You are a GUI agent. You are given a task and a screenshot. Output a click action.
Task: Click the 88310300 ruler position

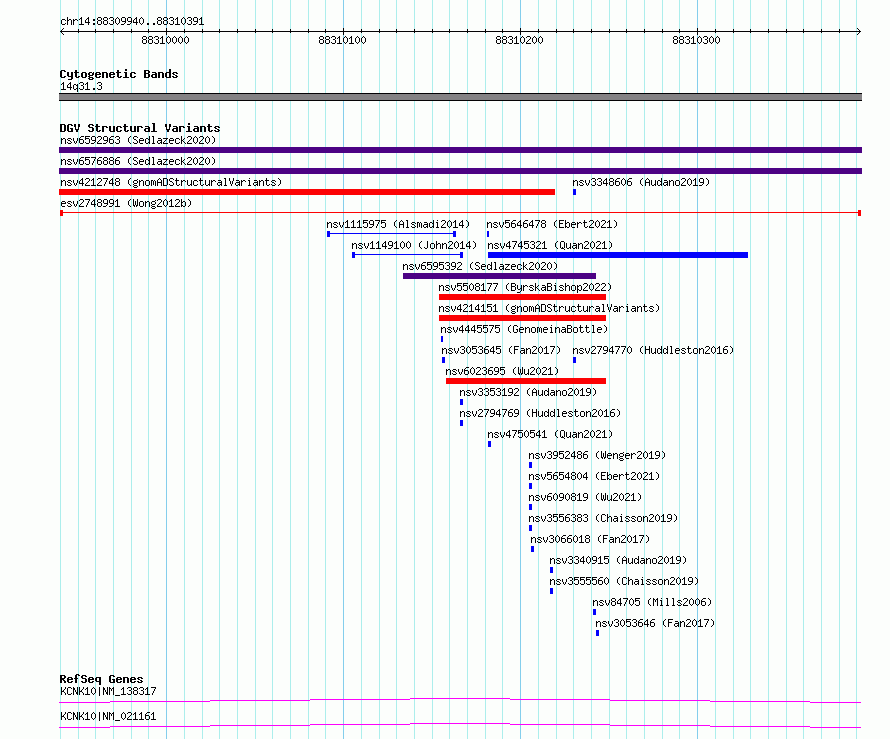tap(696, 40)
